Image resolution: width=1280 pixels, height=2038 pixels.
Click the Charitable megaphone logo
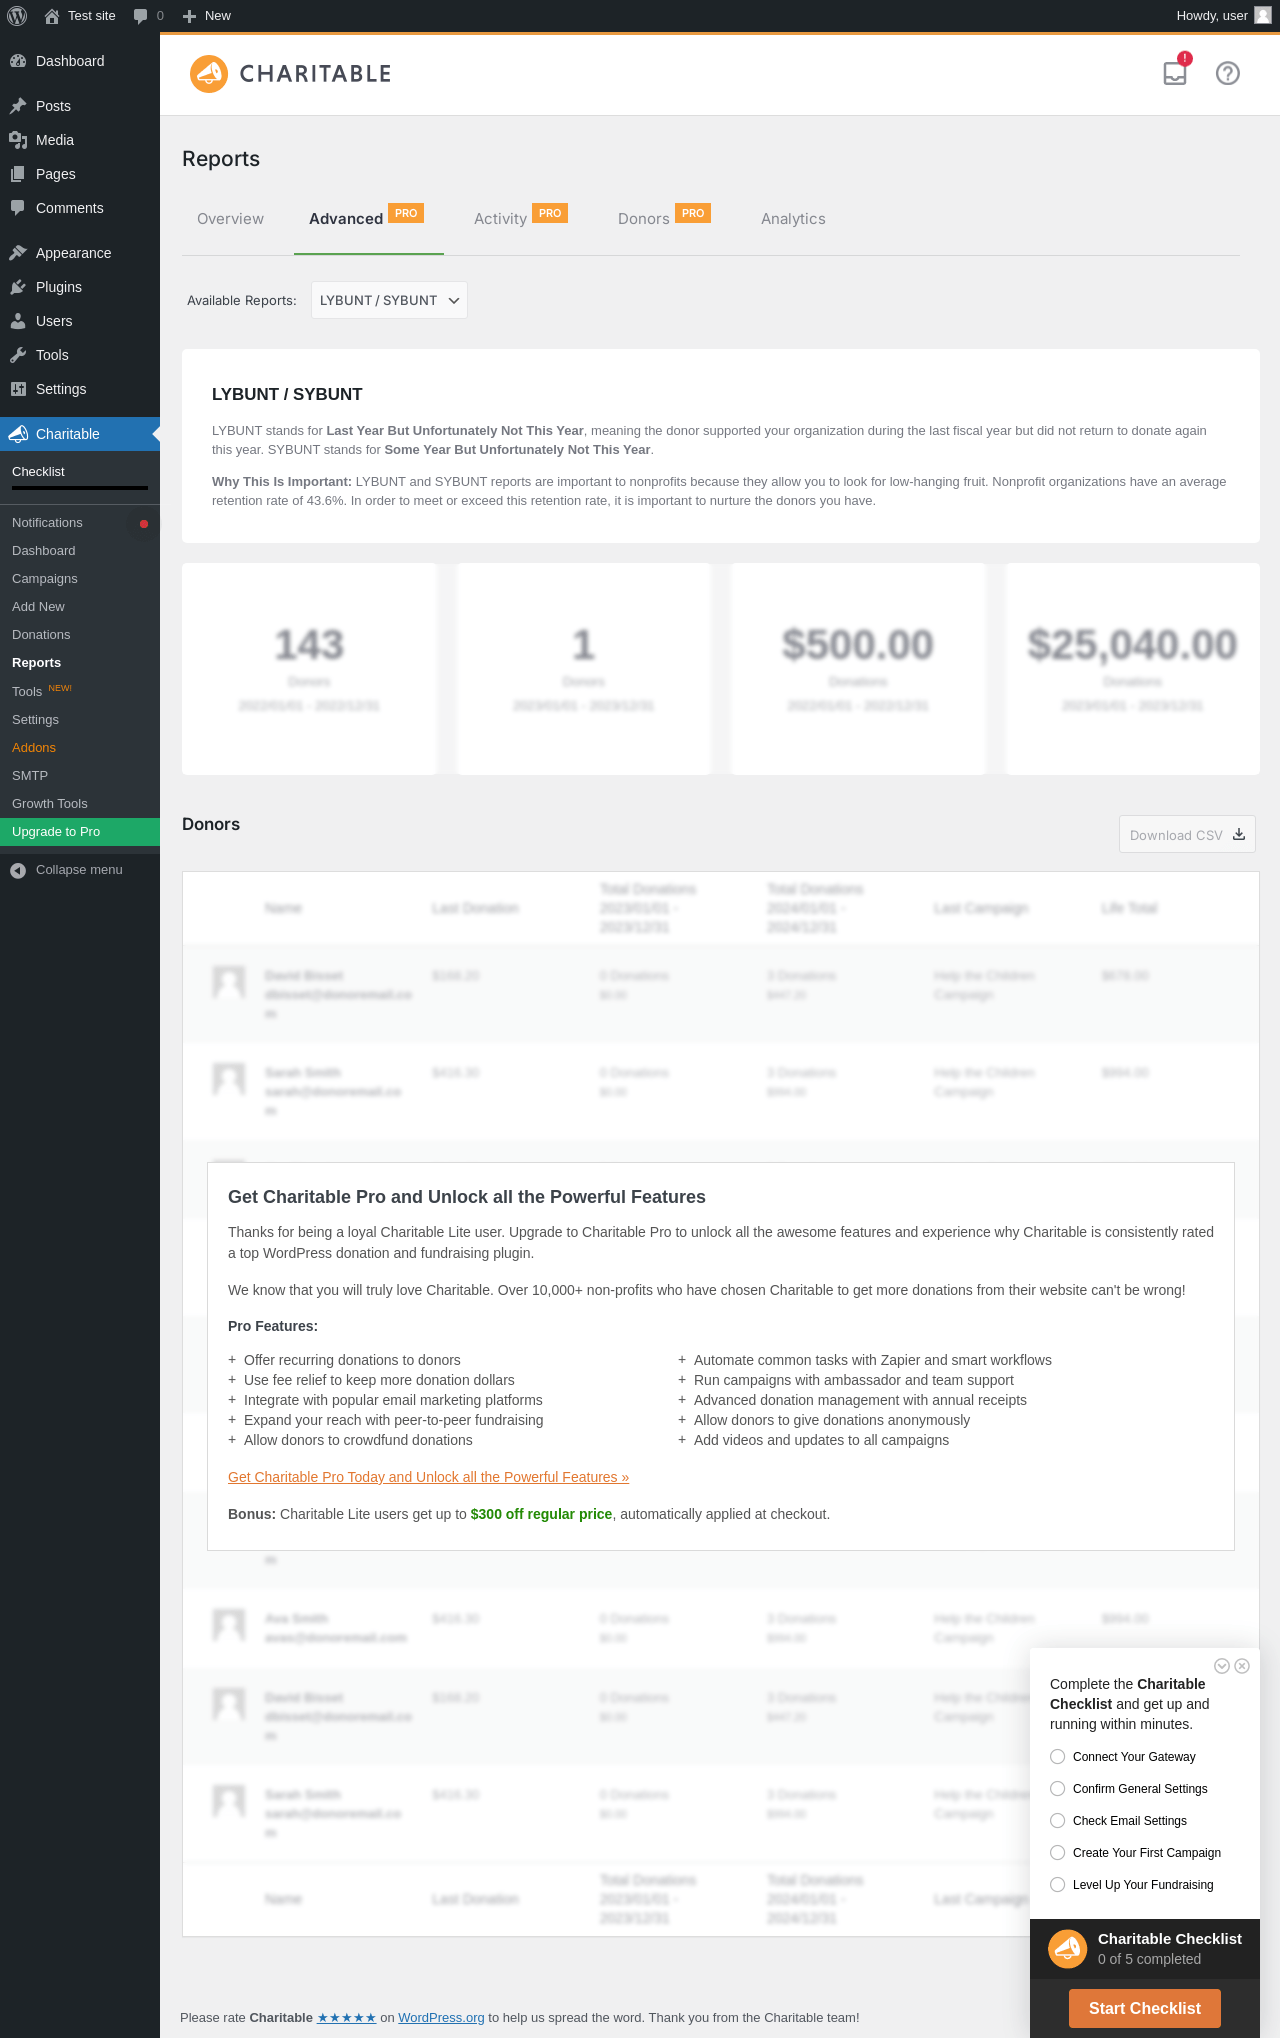coord(209,74)
